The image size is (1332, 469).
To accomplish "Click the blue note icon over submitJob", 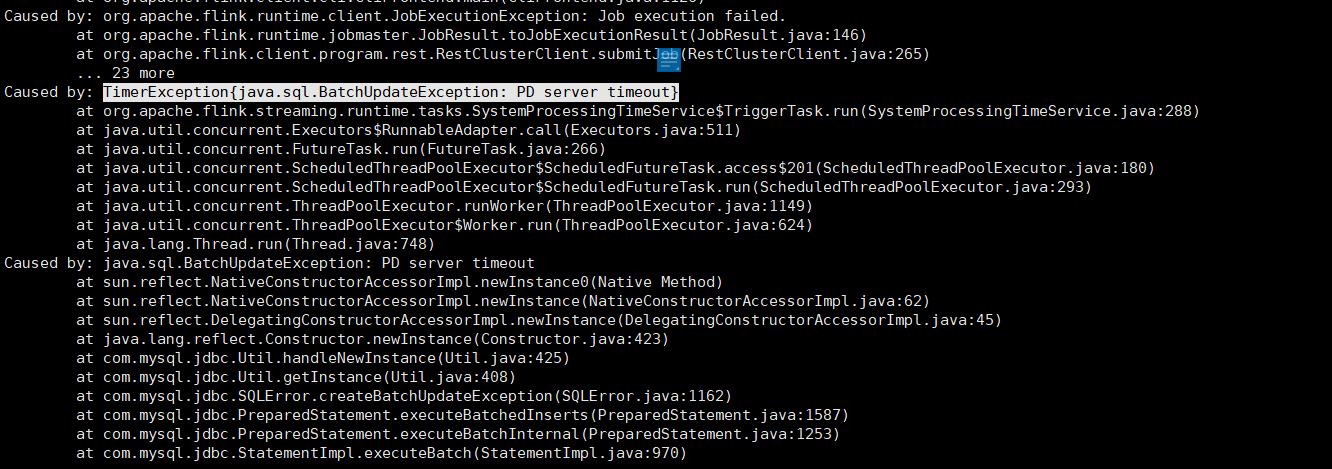I will tap(669, 59).
